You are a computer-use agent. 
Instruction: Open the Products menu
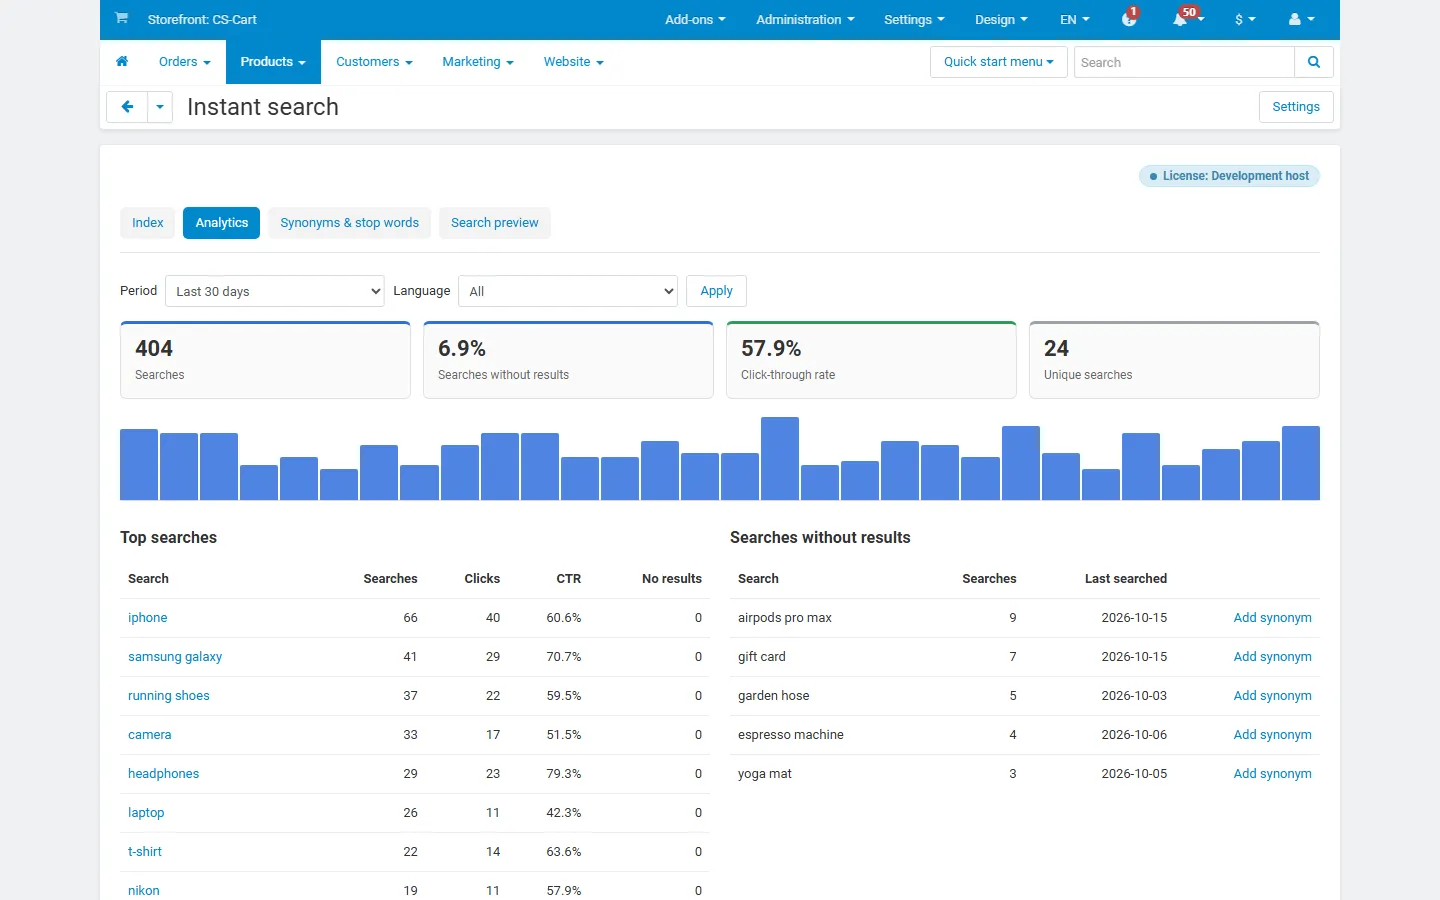tap(273, 62)
